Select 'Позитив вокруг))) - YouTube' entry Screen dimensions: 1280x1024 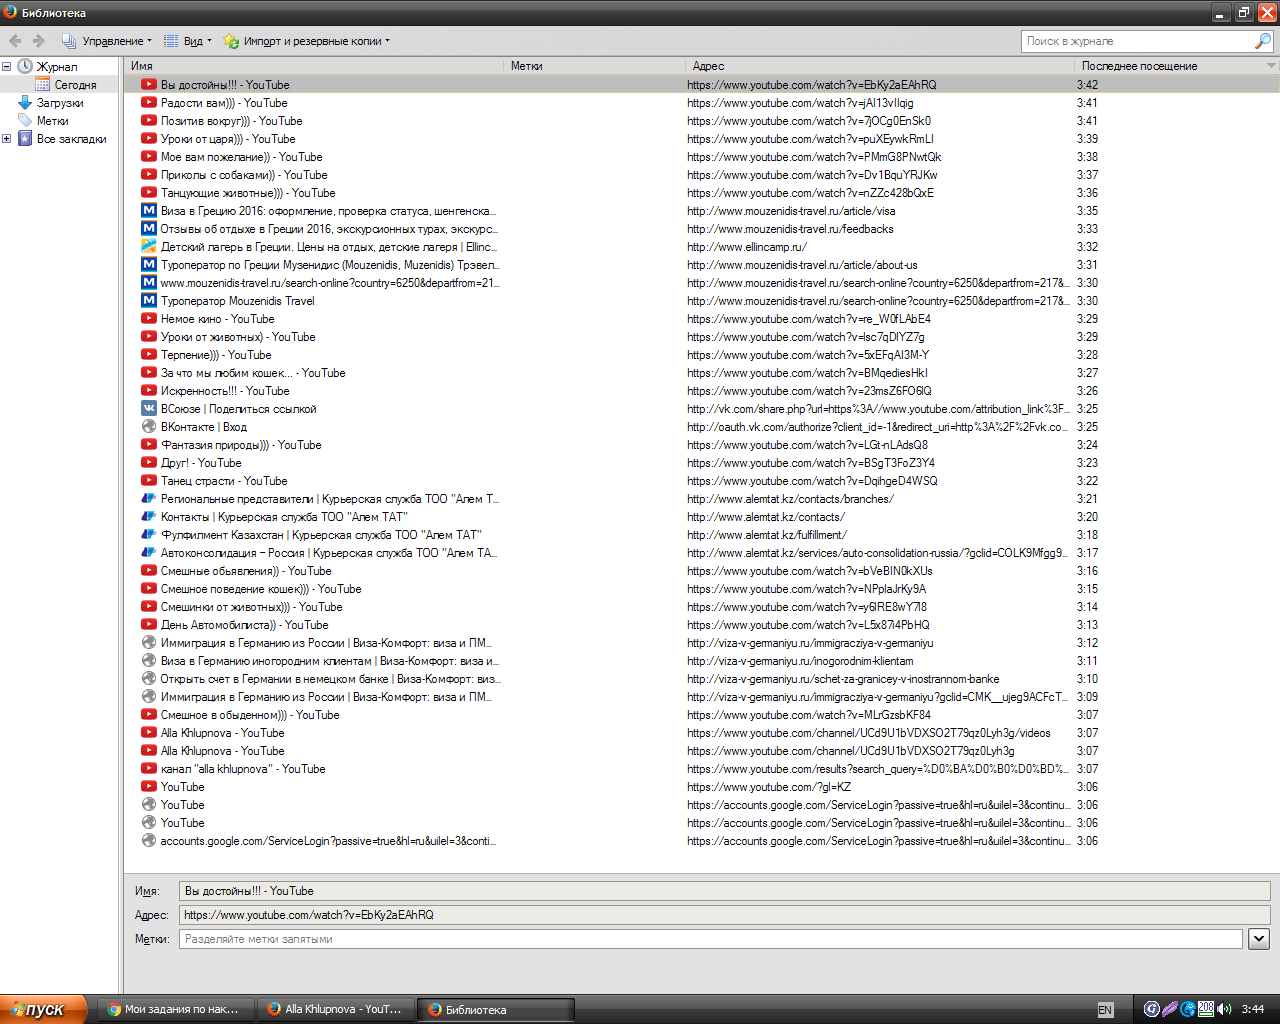(x=702, y=121)
